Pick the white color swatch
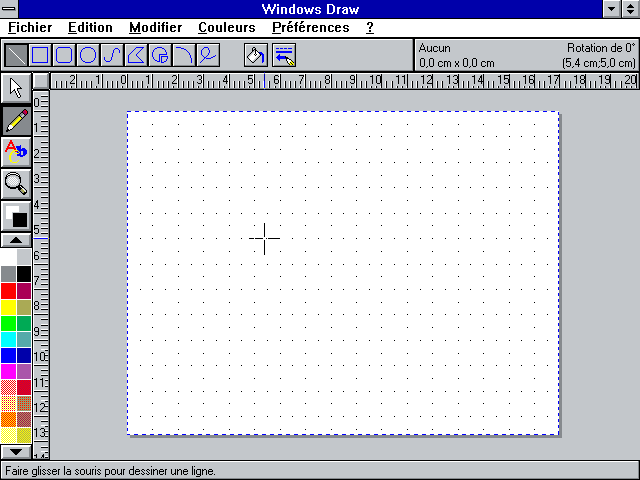Image resolution: width=640 pixels, height=480 pixels. [8, 258]
